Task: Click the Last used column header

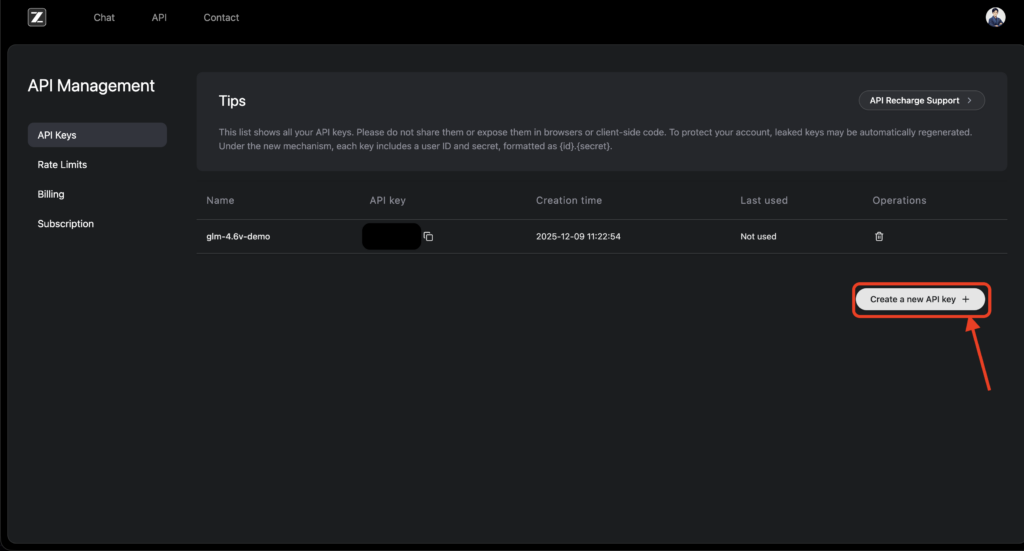Action: point(764,201)
